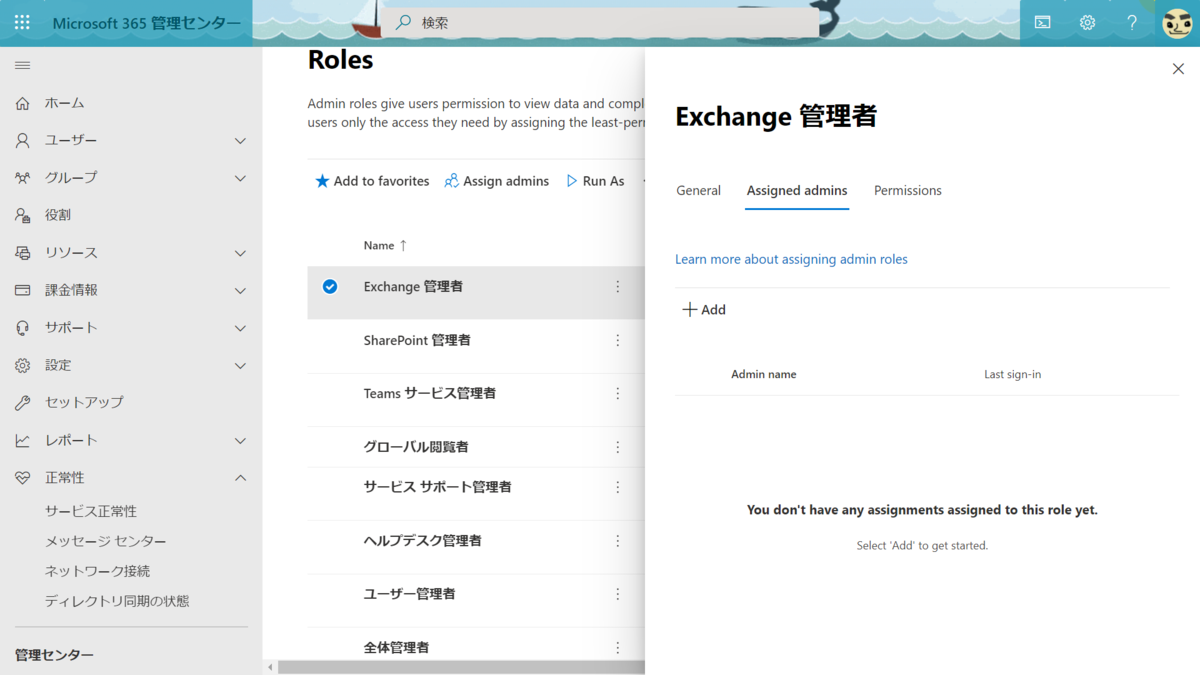
Task: Open more options for Exchange 管理者 row
Action: tap(617, 287)
